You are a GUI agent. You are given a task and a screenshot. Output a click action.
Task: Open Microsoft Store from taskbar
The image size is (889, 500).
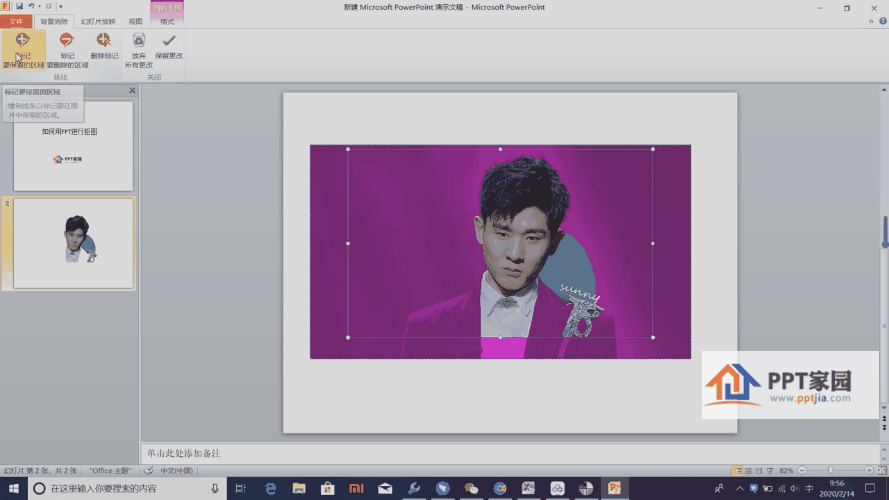pyautogui.click(x=327, y=488)
